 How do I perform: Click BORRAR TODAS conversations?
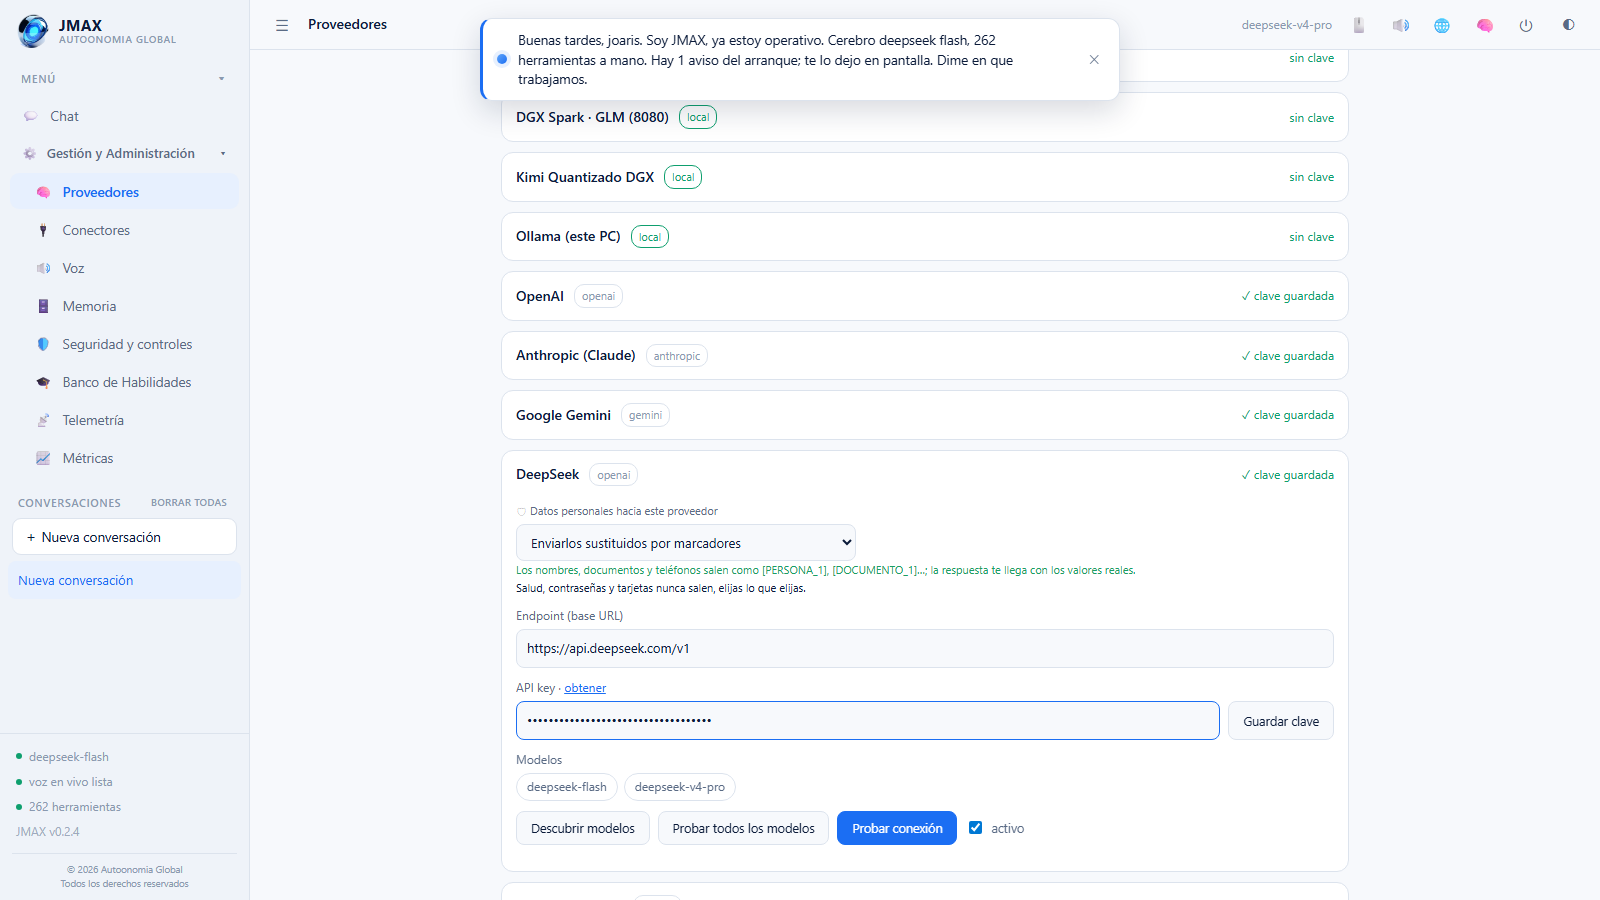189,503
